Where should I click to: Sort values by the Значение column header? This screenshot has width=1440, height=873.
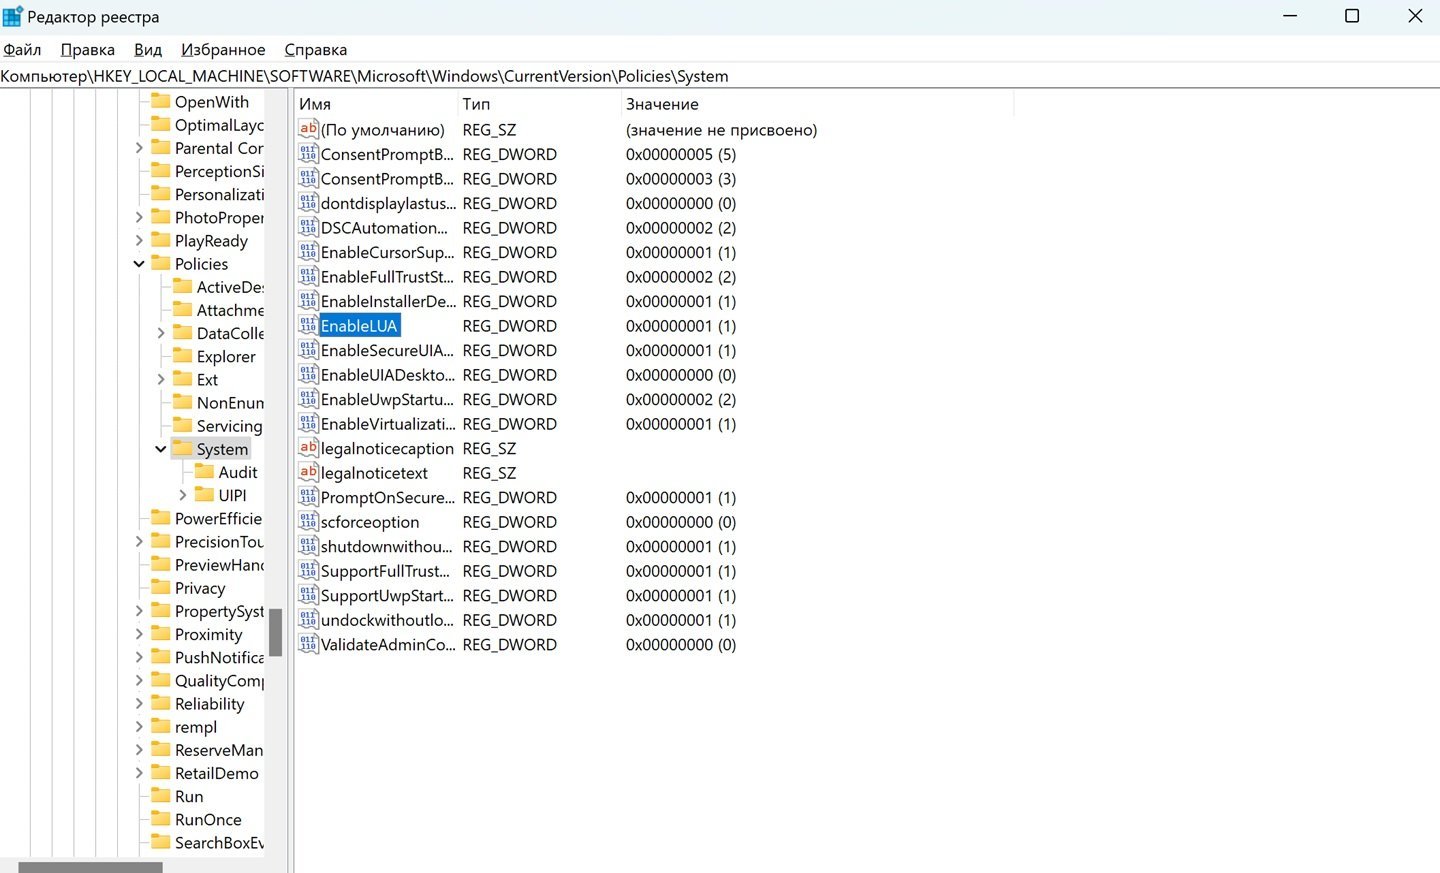(x=816, y=104)
